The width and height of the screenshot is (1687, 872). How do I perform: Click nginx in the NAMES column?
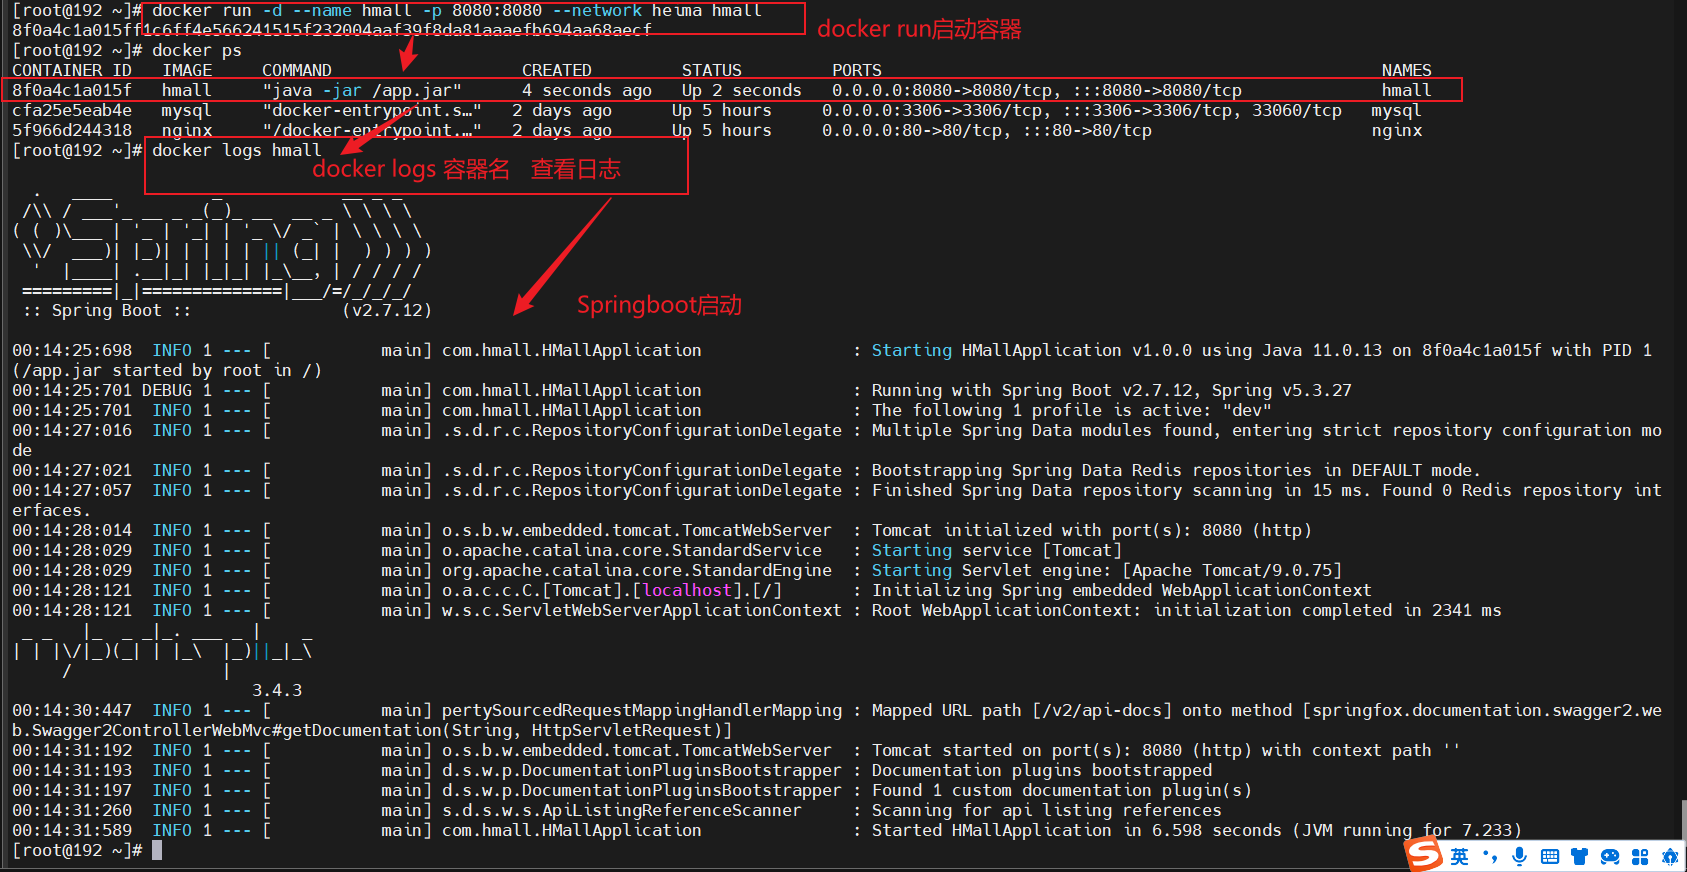coord(1397,130)
